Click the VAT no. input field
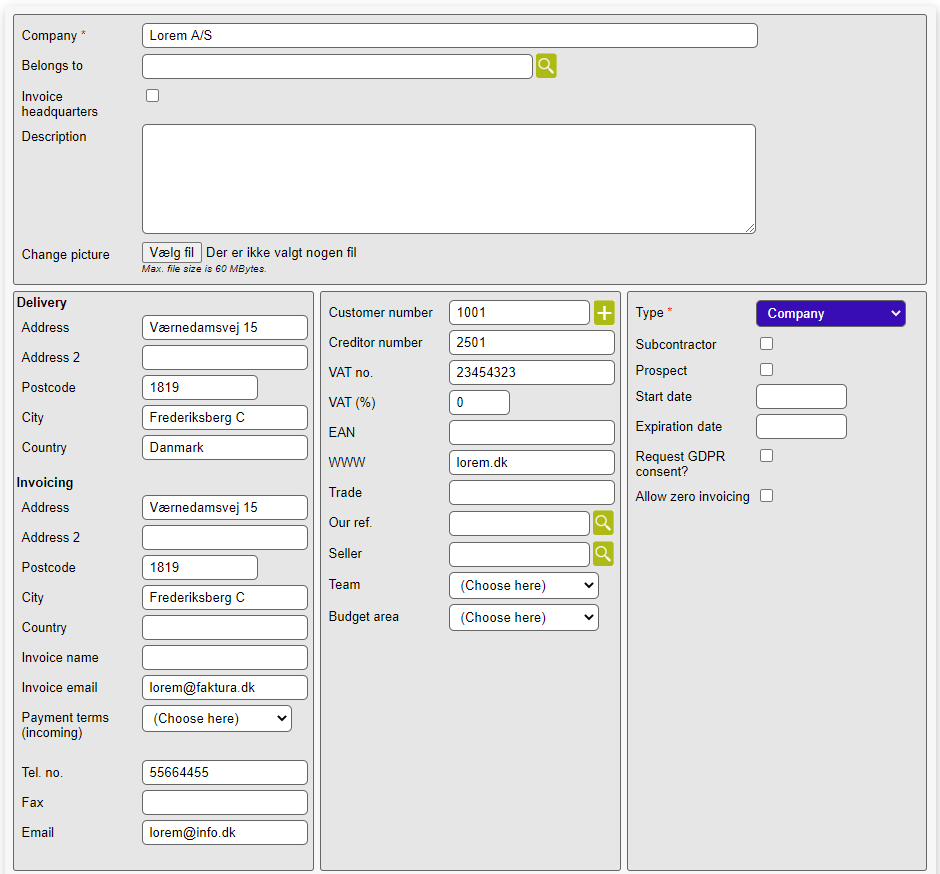 coord(531,373)
